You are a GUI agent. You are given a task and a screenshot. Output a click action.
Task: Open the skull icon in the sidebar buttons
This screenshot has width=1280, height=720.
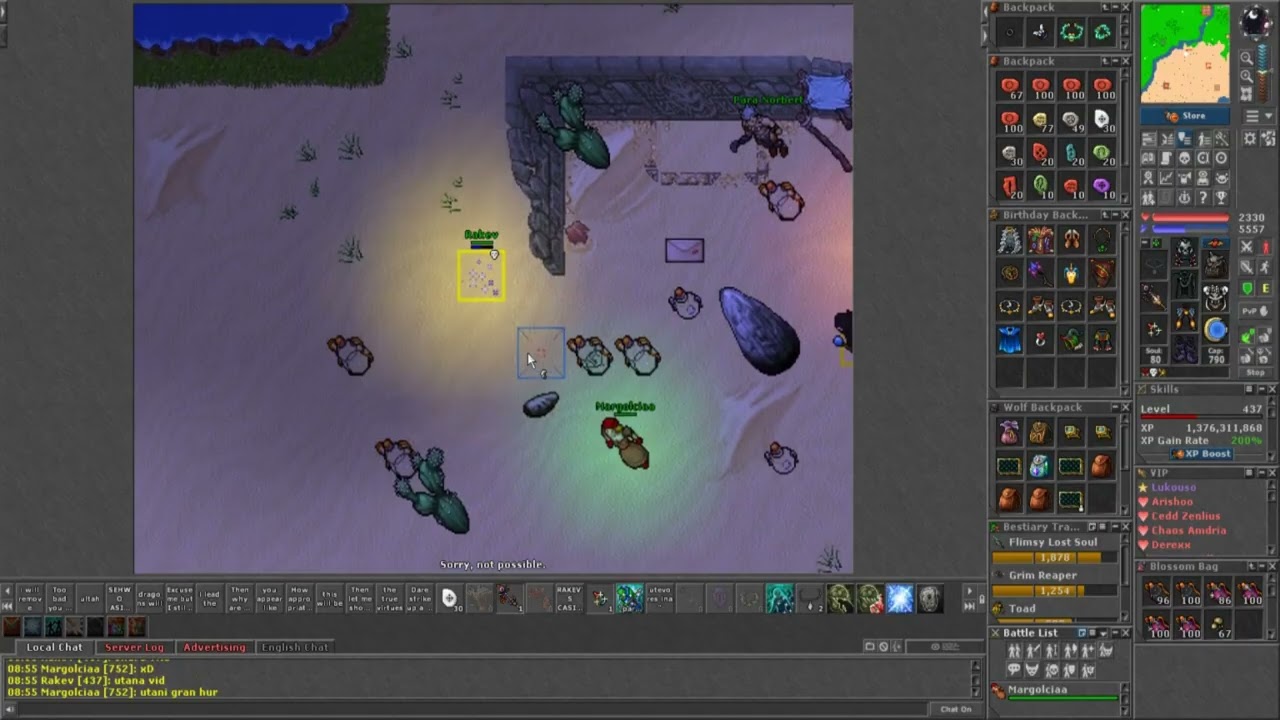1185,158
